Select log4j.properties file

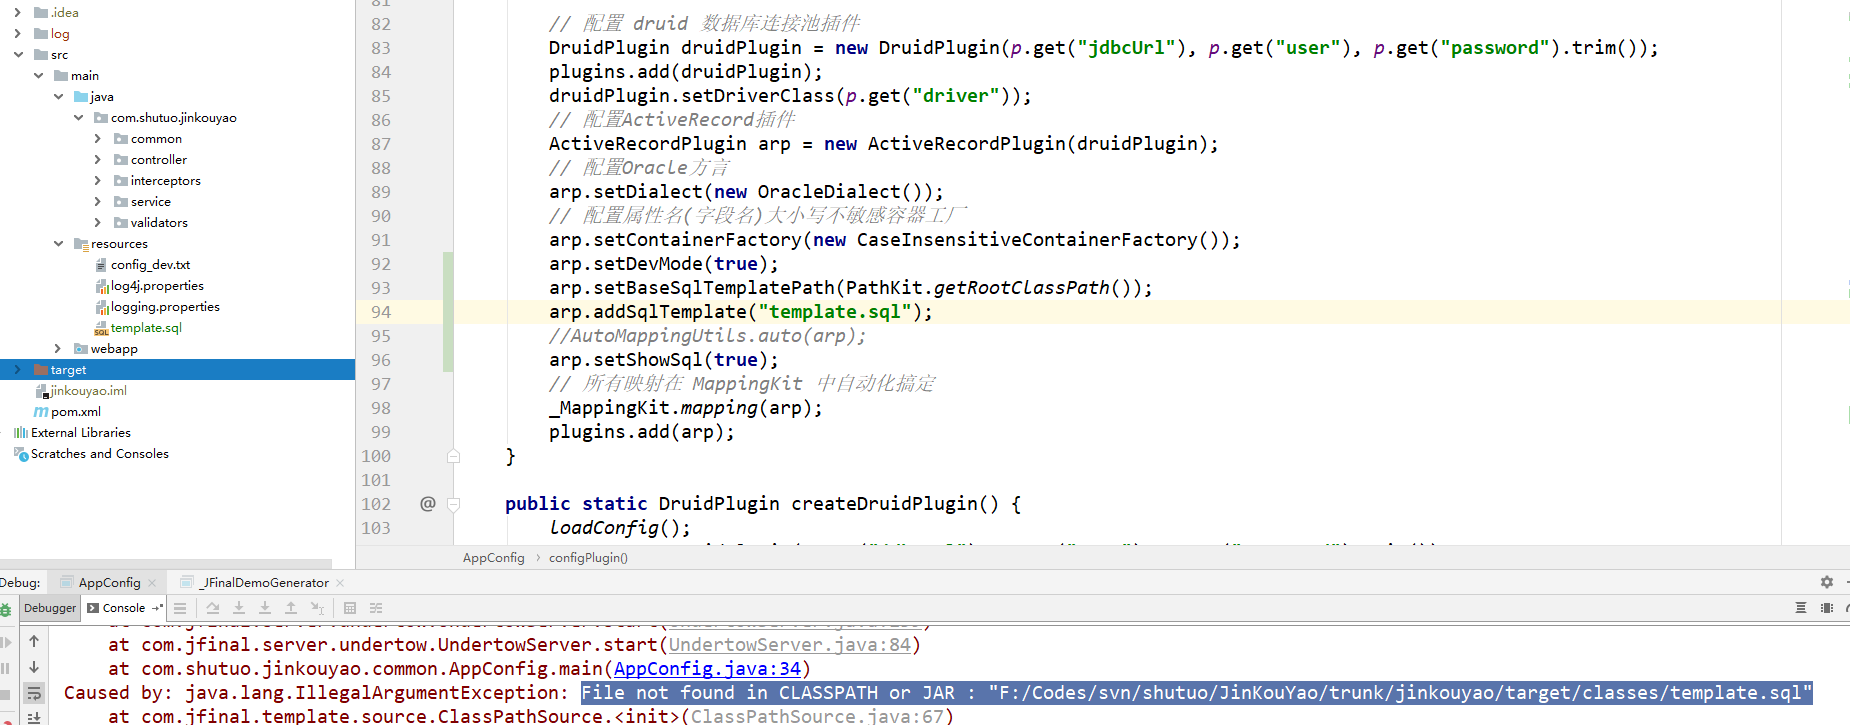tap(157, 286)
